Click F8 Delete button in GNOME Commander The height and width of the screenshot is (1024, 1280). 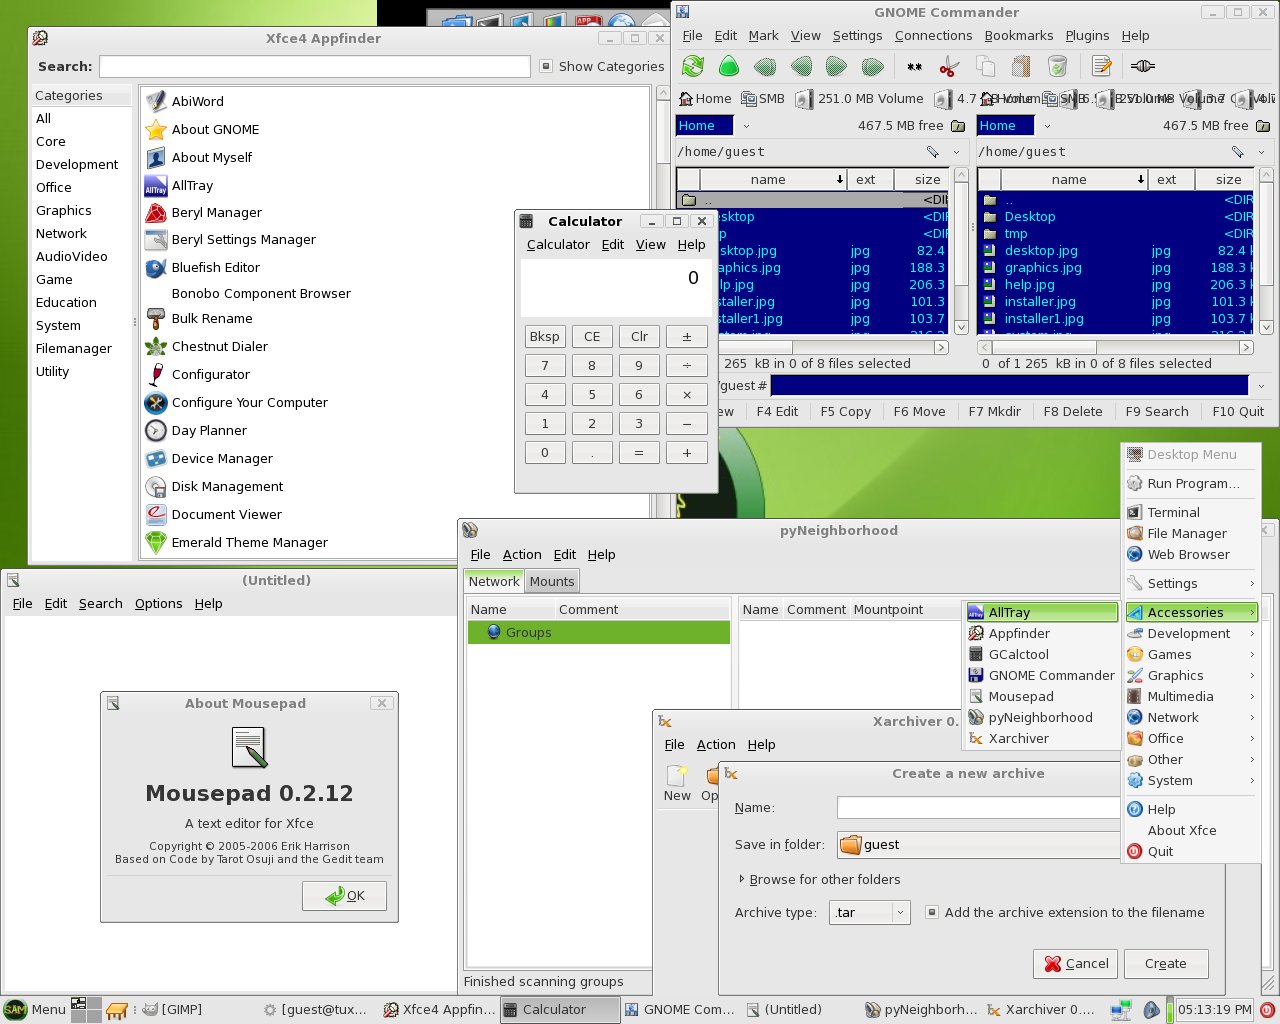click(1073, 411)
